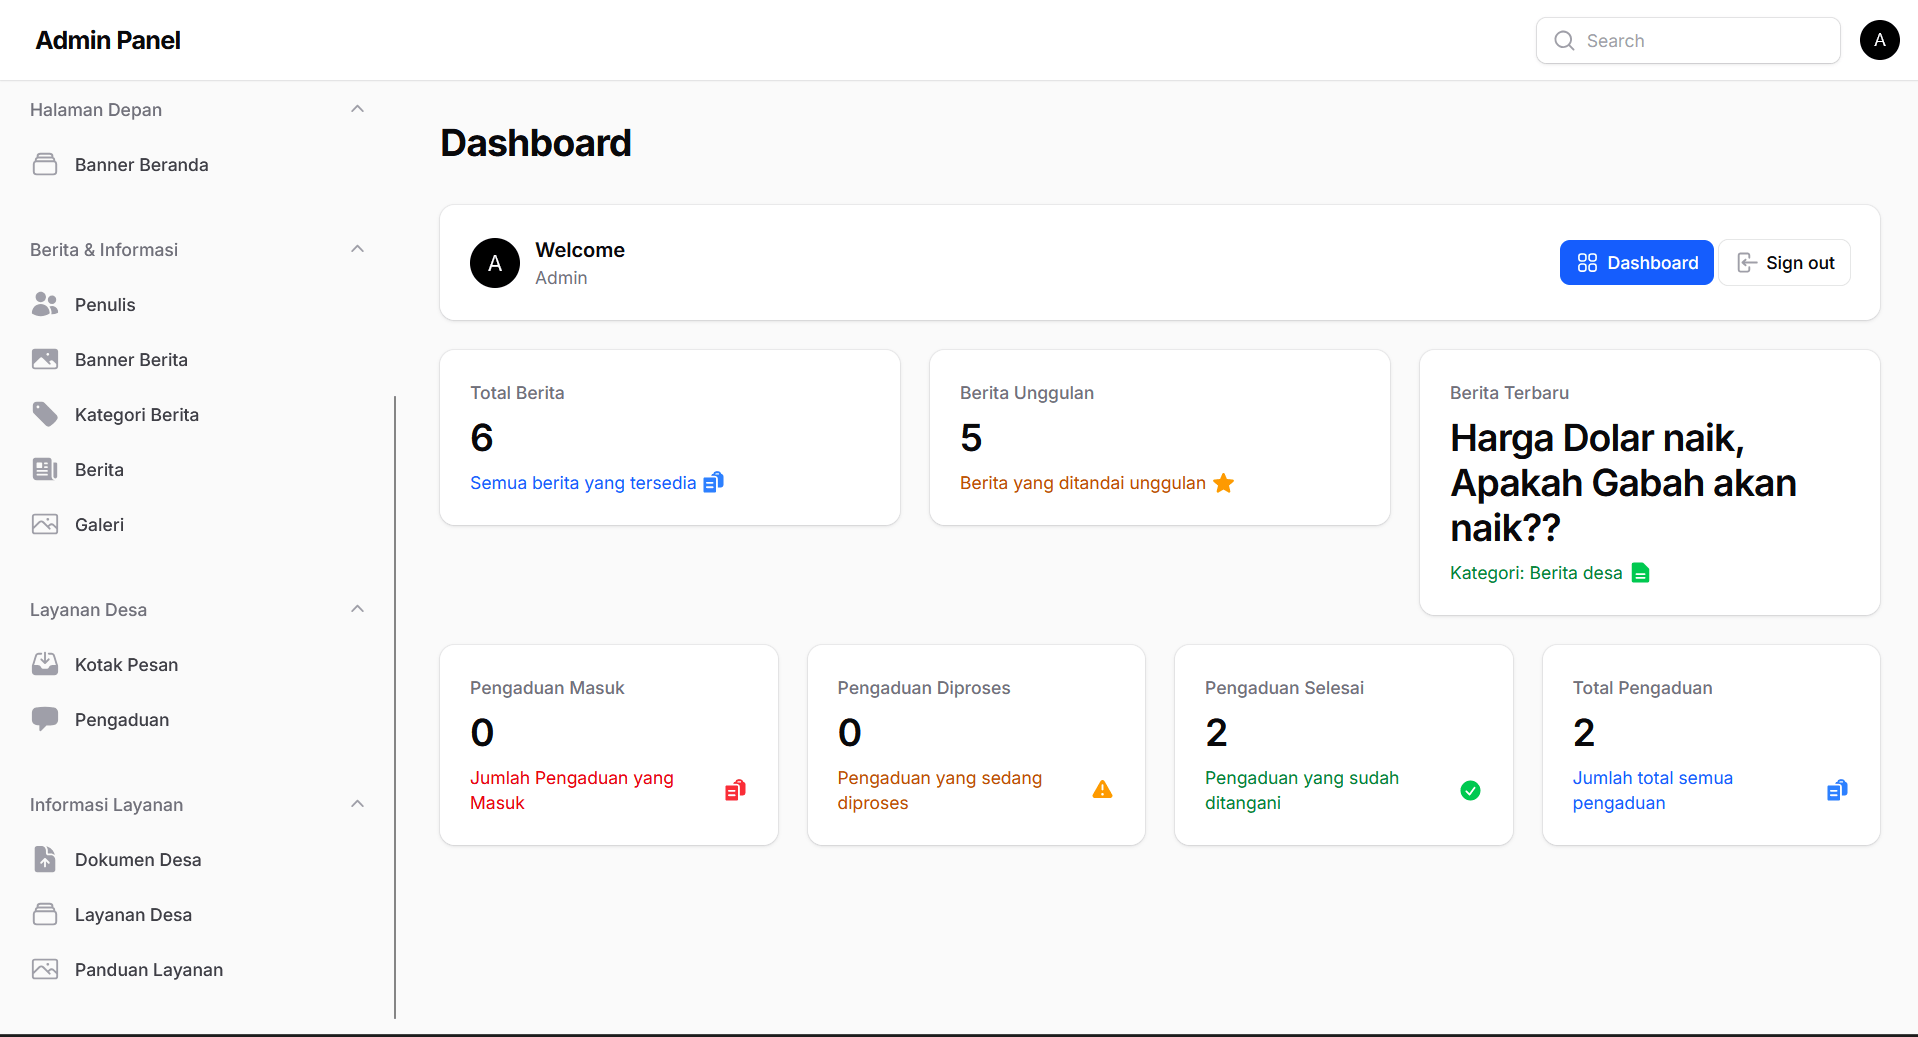The width and height of the screenshot is (1918, 1037).
Task: Click the blue Dashboard button
Action: click(1636, 263)
